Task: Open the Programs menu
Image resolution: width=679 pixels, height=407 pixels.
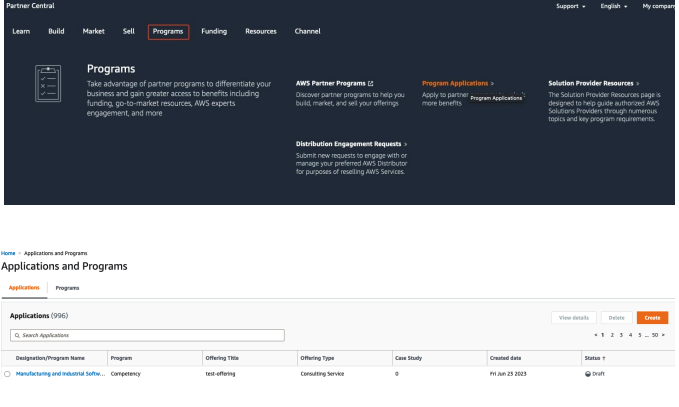Action: (168, 32)
